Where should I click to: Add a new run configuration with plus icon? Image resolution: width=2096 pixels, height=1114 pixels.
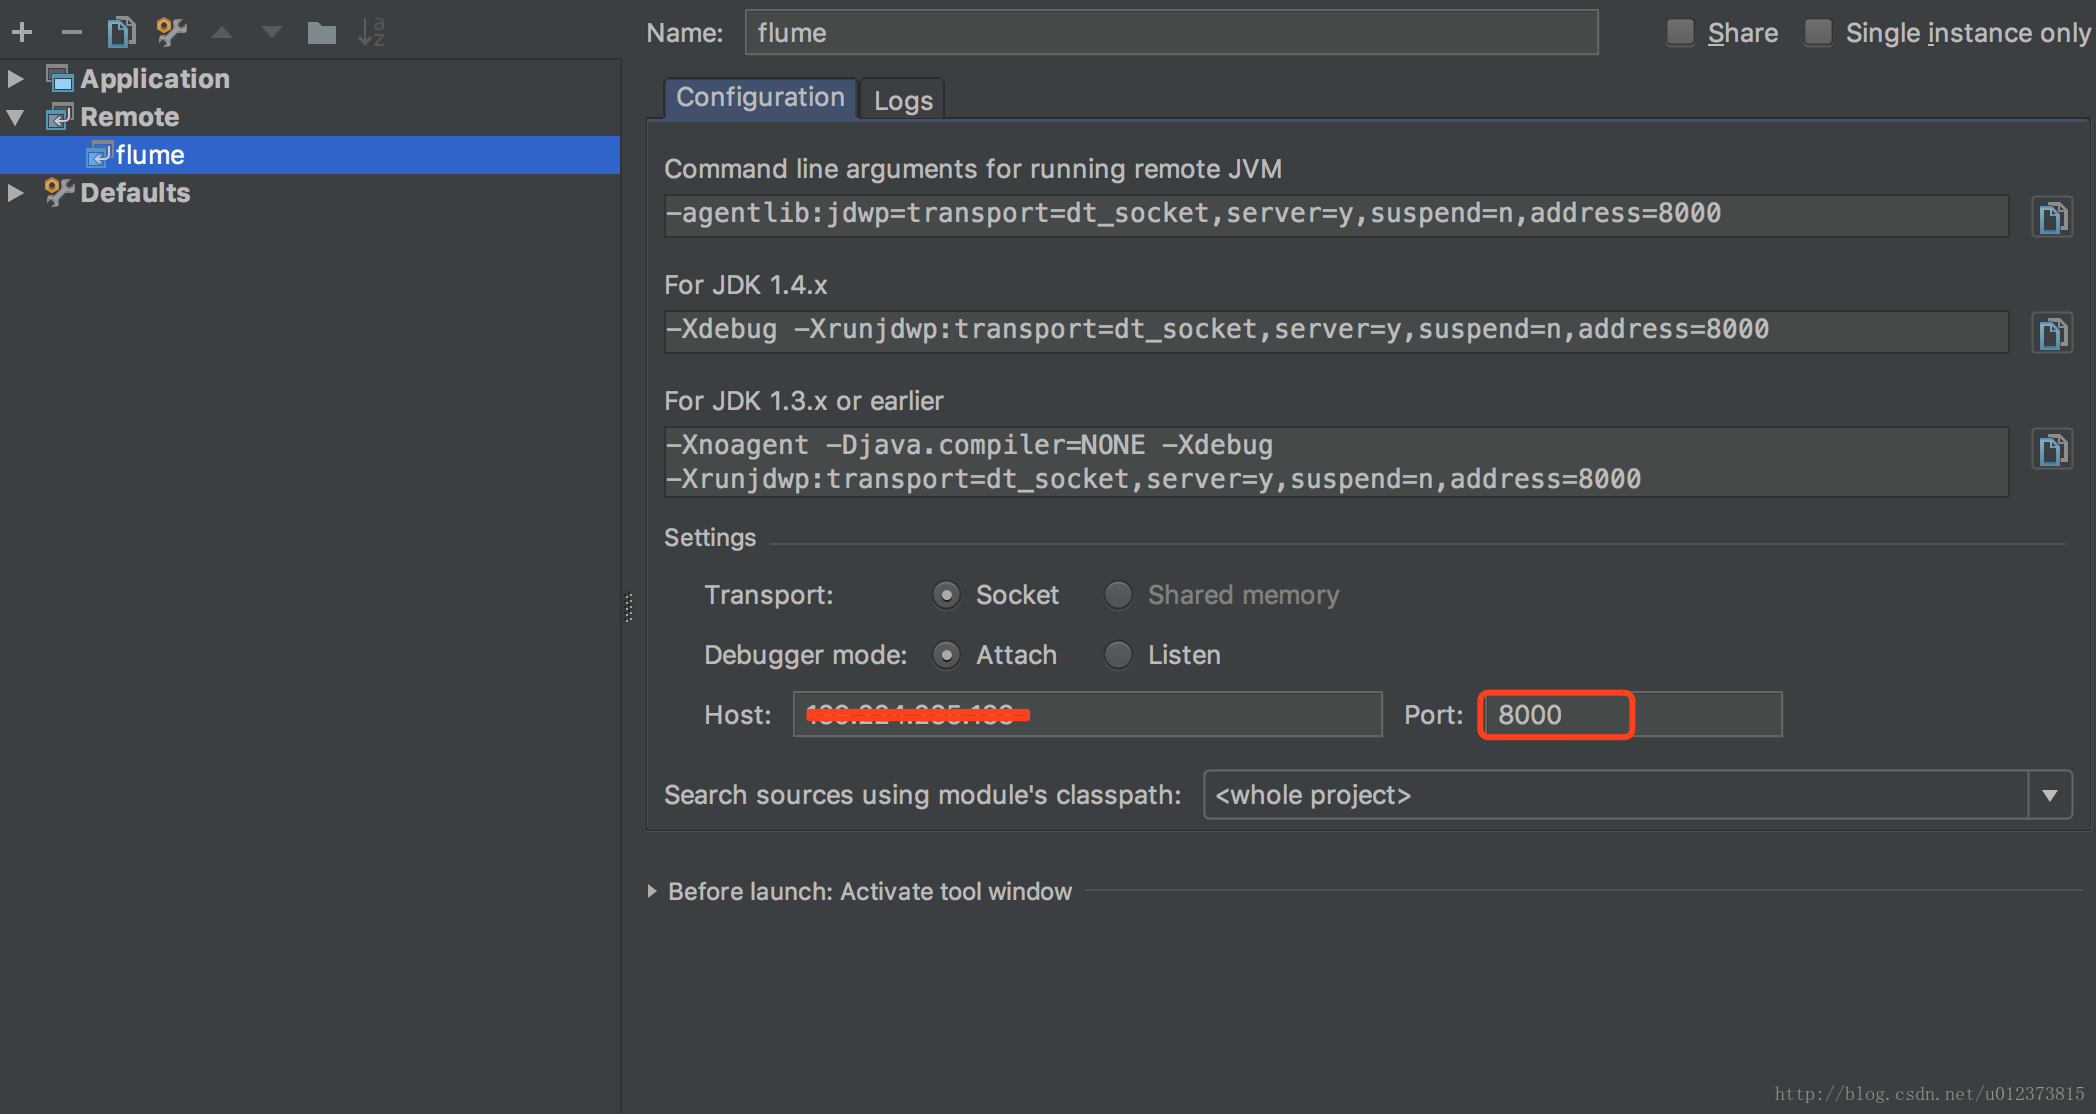pos(22,33)
